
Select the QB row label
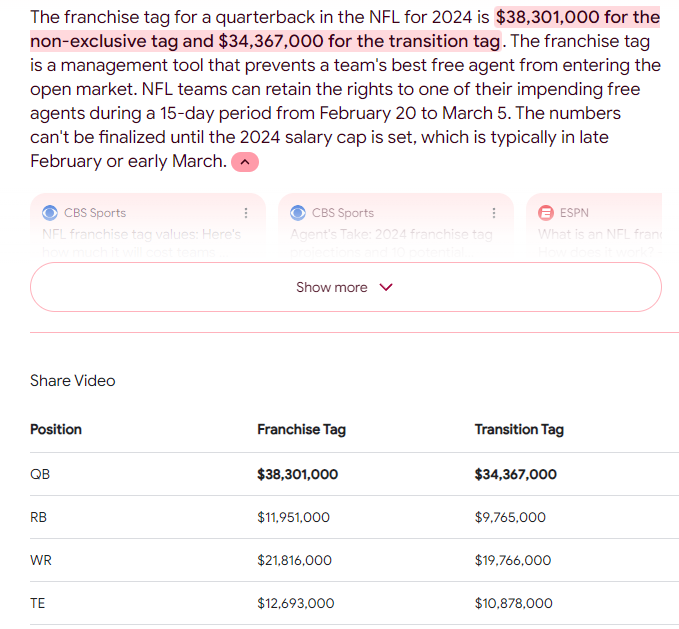coord(40,474)
